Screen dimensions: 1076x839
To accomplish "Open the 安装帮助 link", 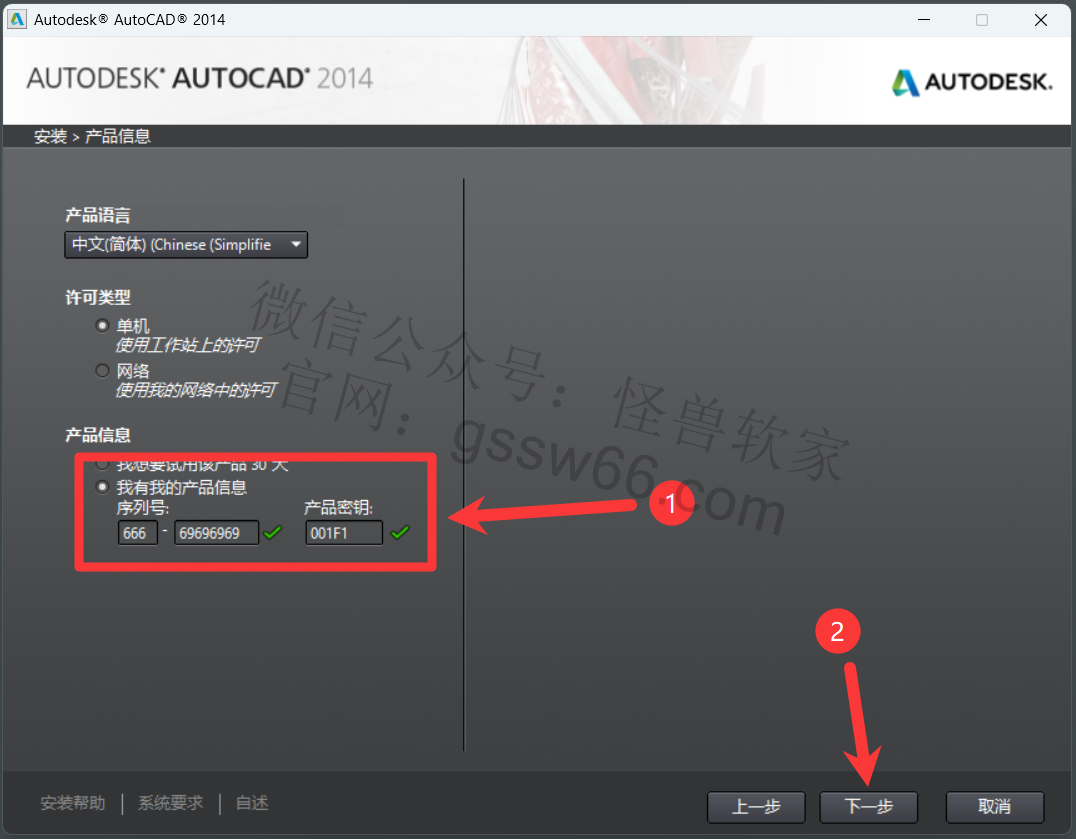I will pyautogui.click(x=72, y=803).
